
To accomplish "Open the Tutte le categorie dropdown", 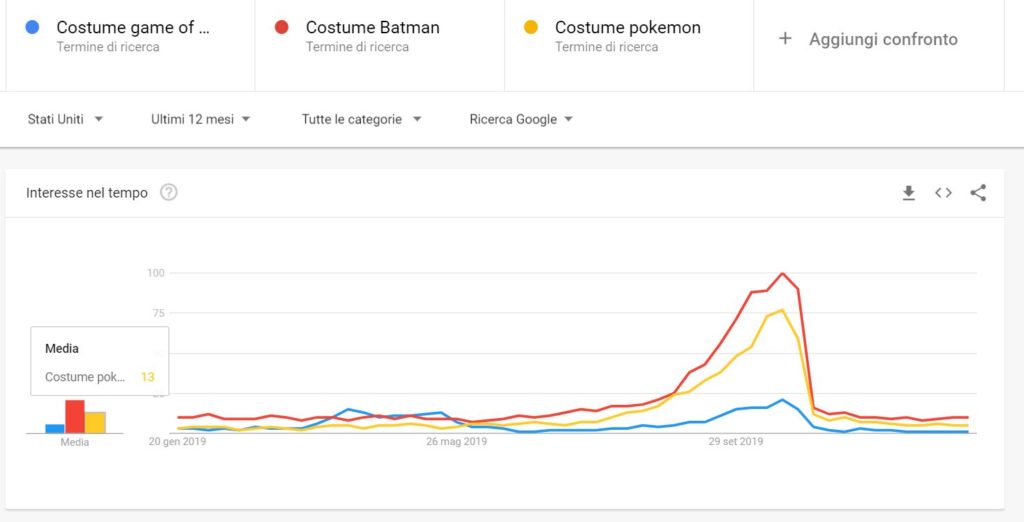I will 361,119.
